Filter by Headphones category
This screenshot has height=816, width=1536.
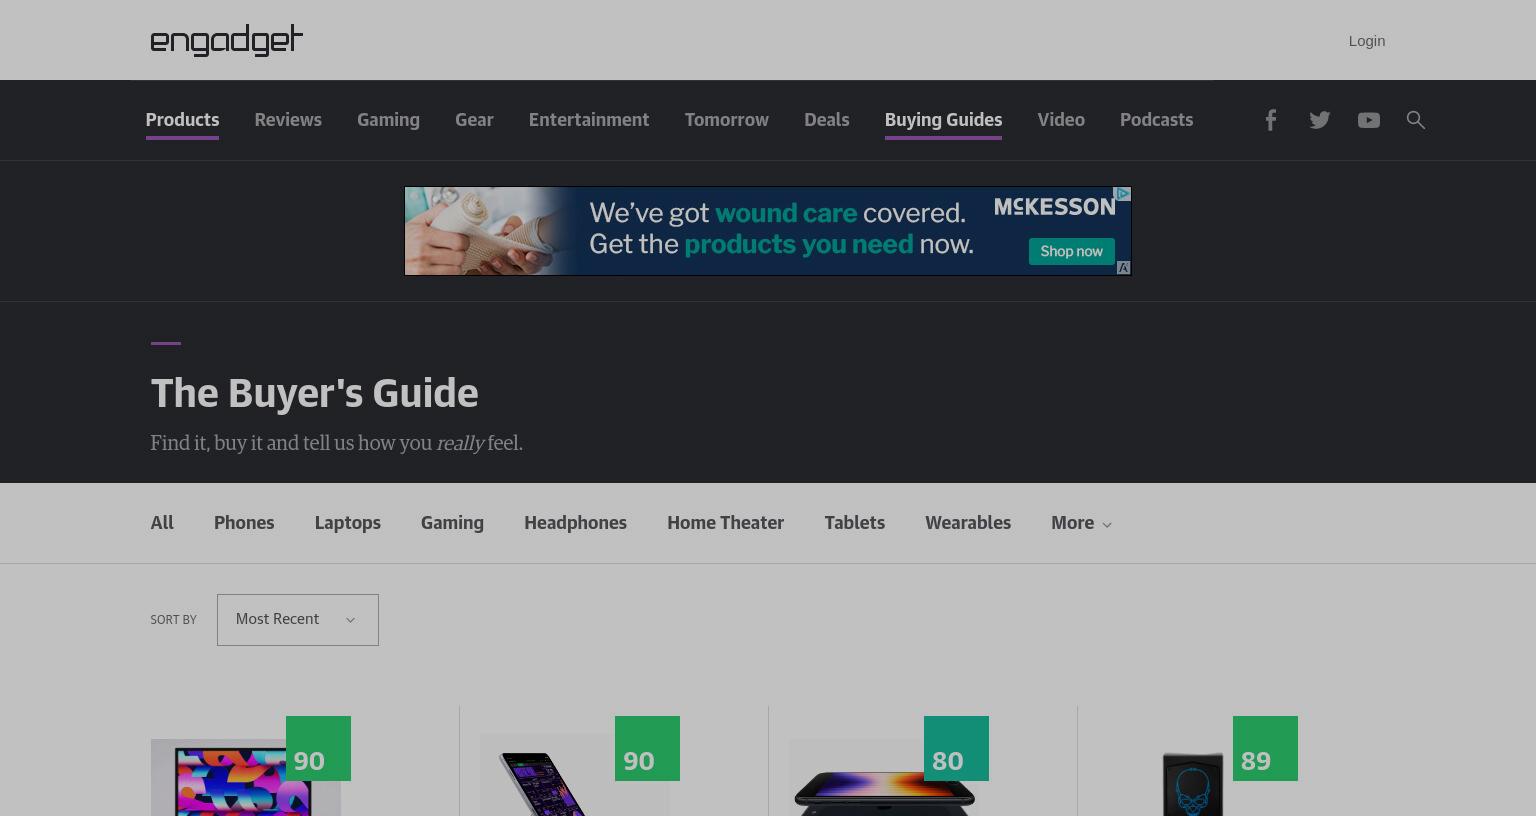(x=575, y=523)
